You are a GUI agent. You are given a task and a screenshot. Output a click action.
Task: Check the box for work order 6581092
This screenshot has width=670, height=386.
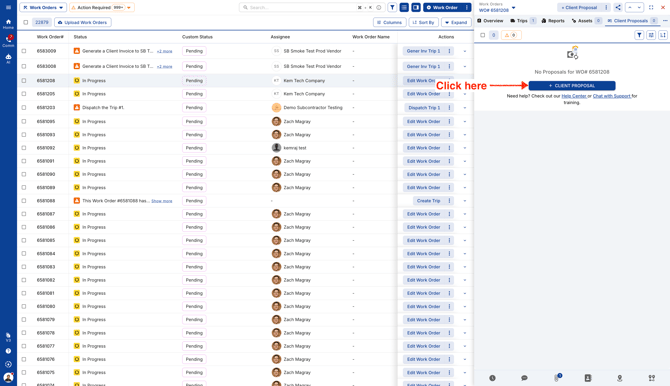click(24, 148)
